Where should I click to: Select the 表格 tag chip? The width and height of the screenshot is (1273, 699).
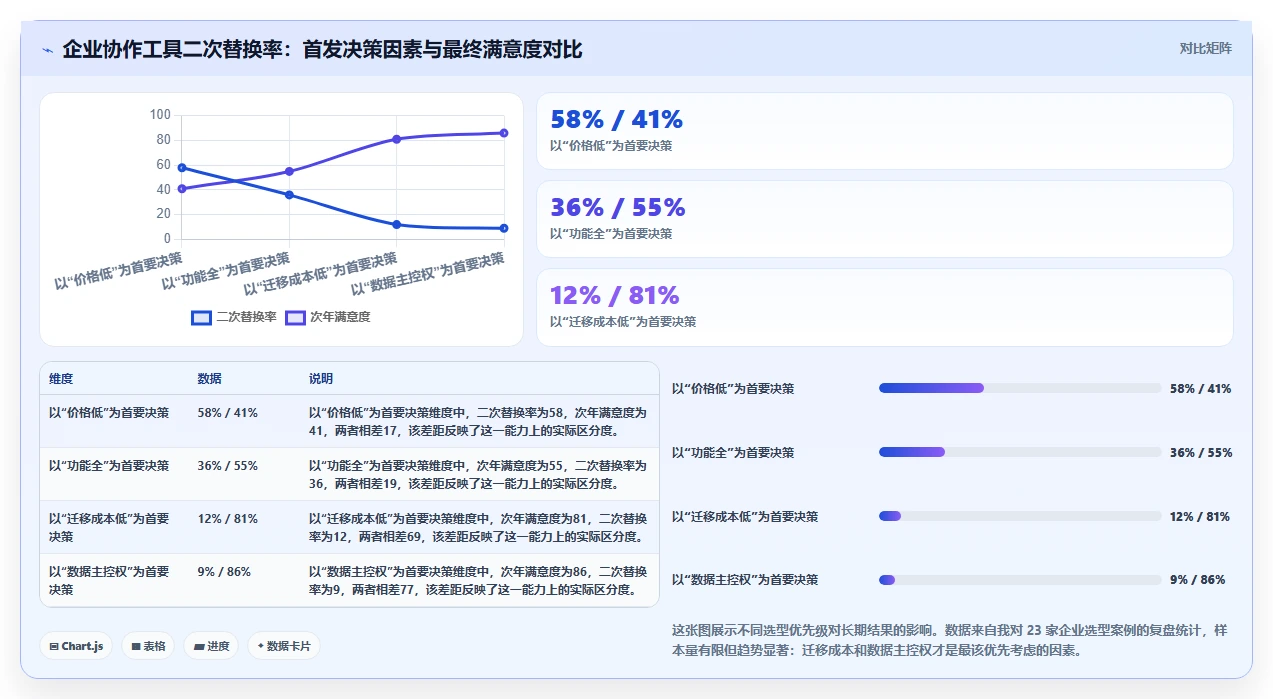click(148, 646)
